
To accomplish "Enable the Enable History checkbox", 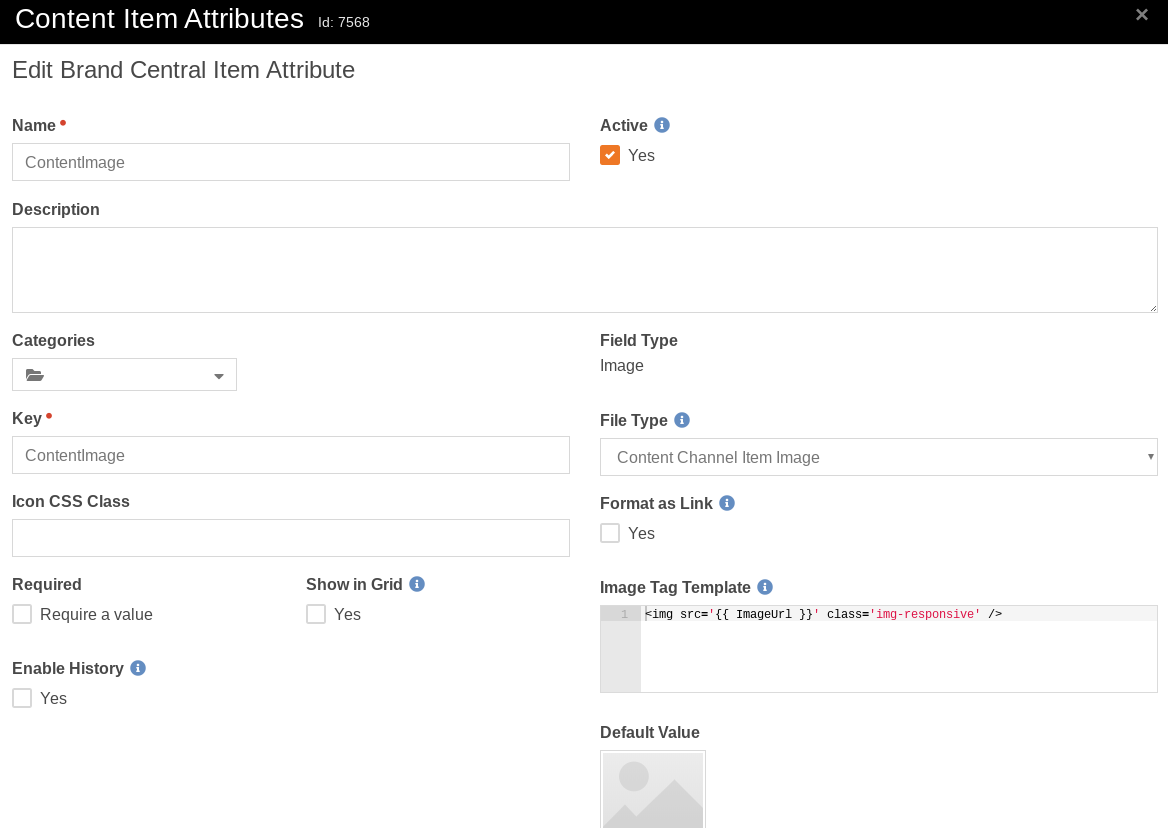I will (x=22, y=698).
